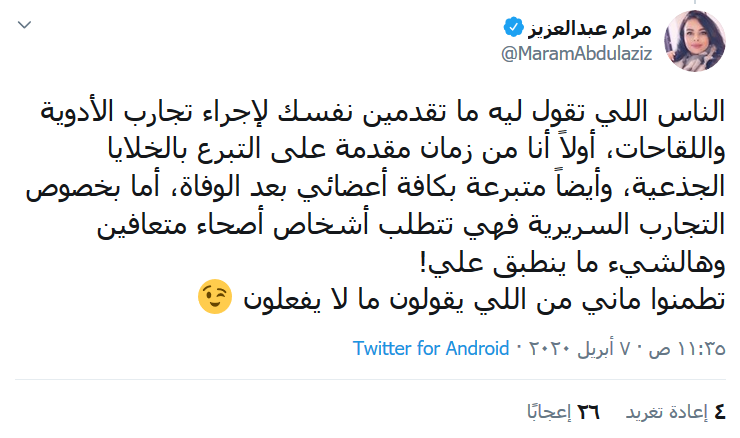This screenshot has height=438, width=740.
Task: Open the Twitter for Android source link
Action: coord(429,350)
